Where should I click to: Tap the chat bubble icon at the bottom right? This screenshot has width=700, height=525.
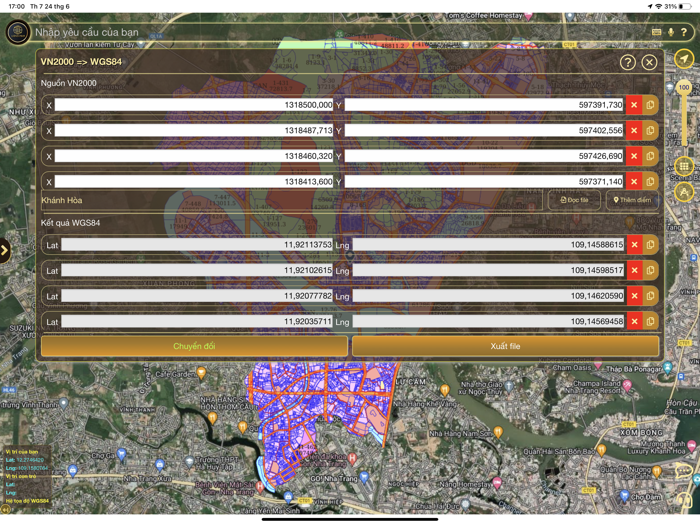683,471
